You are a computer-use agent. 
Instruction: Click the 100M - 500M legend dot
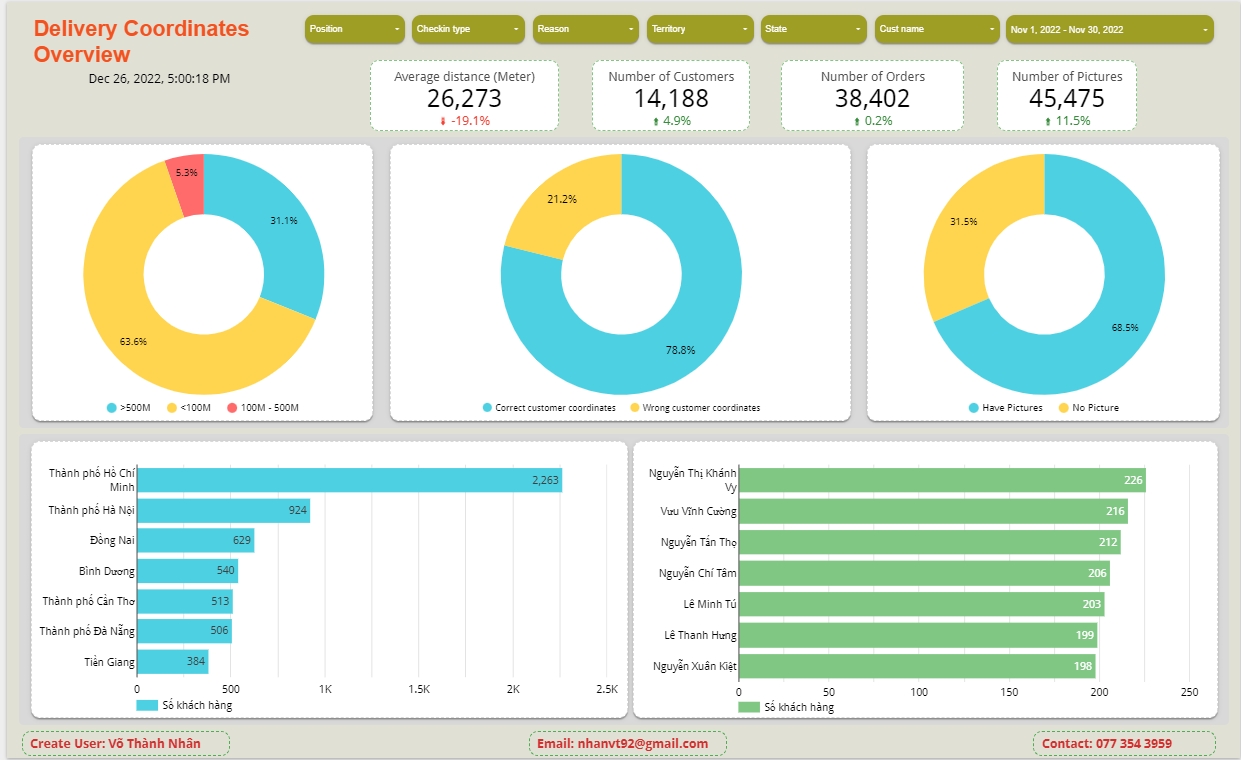pos(232,408)
